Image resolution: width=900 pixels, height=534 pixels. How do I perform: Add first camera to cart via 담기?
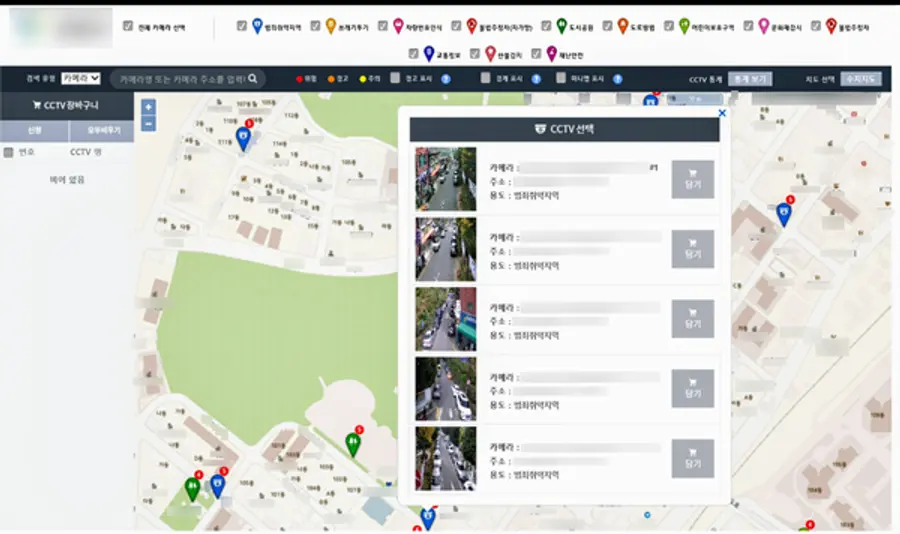tap(692, 179)
